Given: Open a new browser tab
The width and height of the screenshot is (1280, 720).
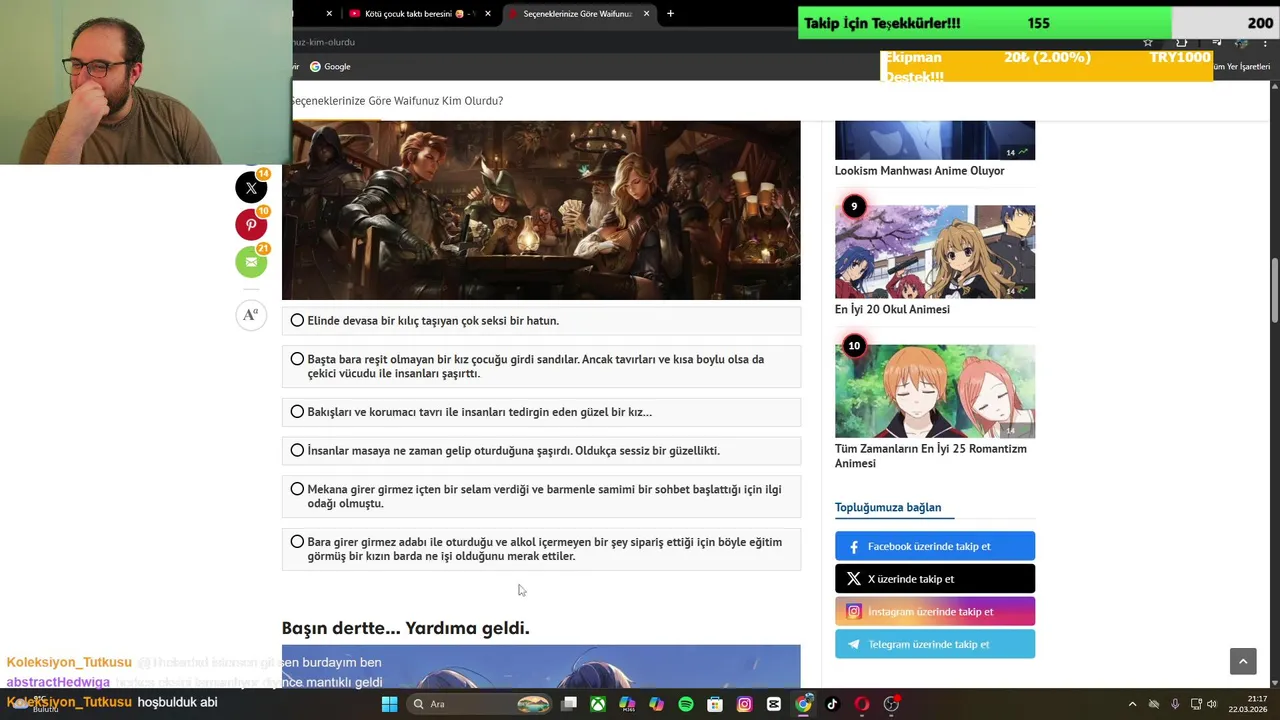Looking at the screenshot, I should pyautogui.click(x=670, y=14).
